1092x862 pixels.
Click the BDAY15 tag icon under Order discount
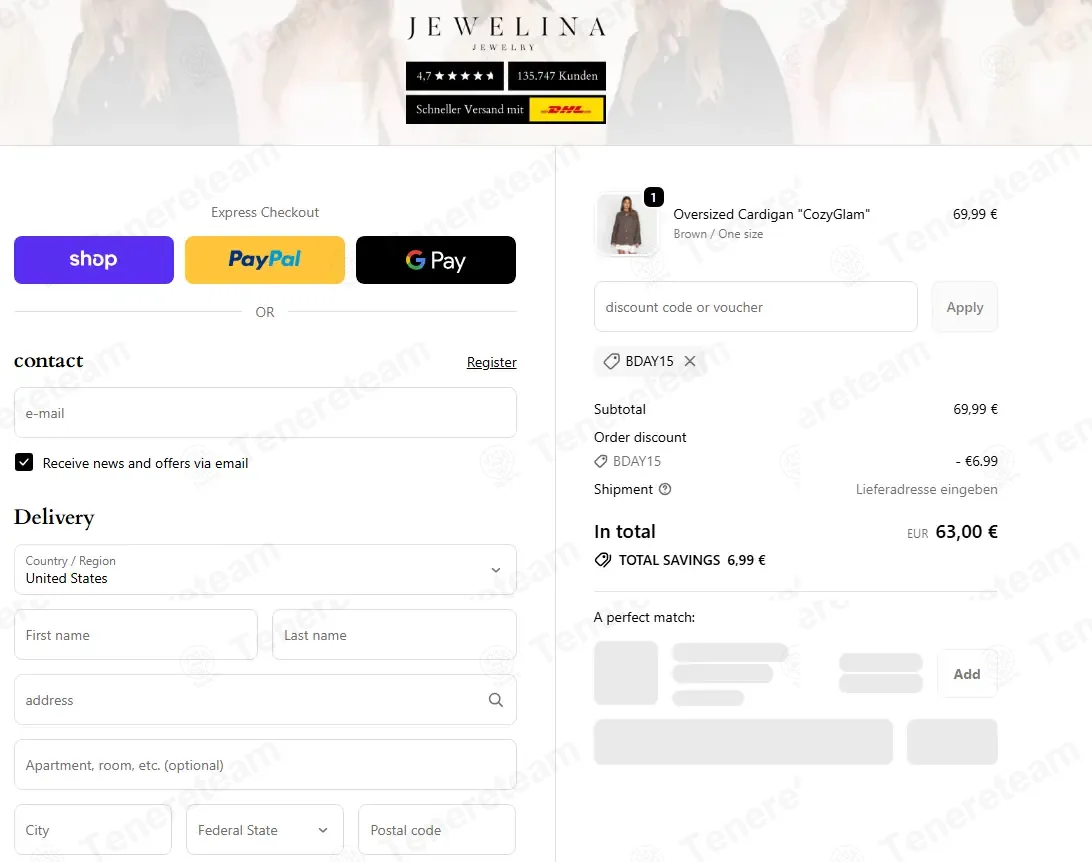point(600,462)
